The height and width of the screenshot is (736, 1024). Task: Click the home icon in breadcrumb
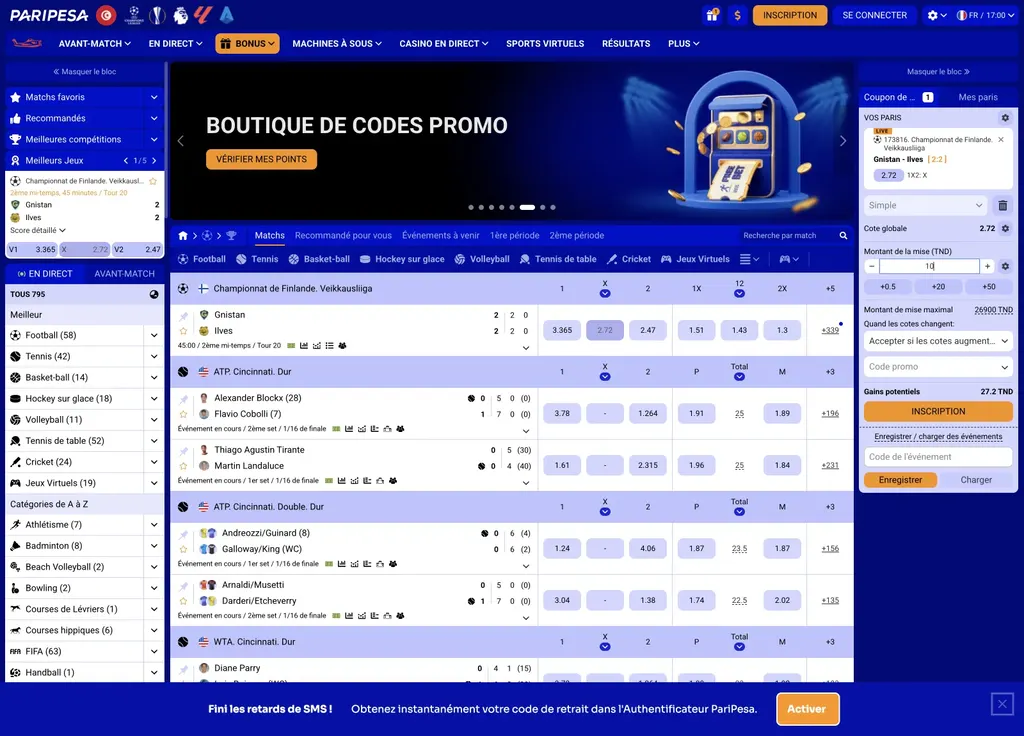183,236
